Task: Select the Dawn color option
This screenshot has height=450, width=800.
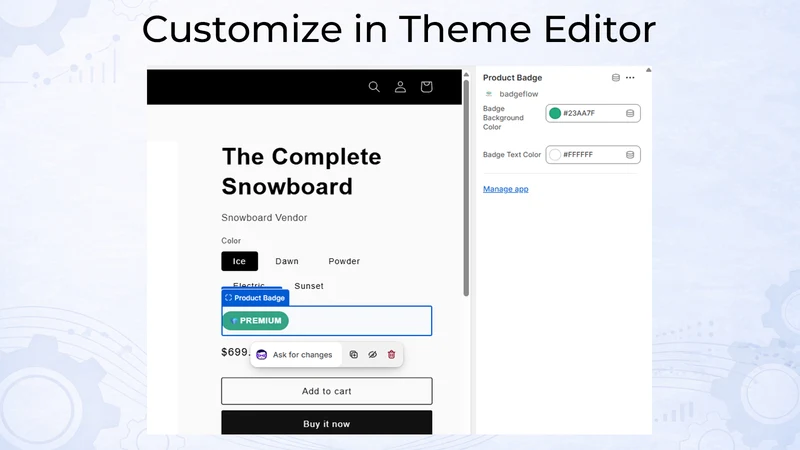Action: click(x=287, y=261)
